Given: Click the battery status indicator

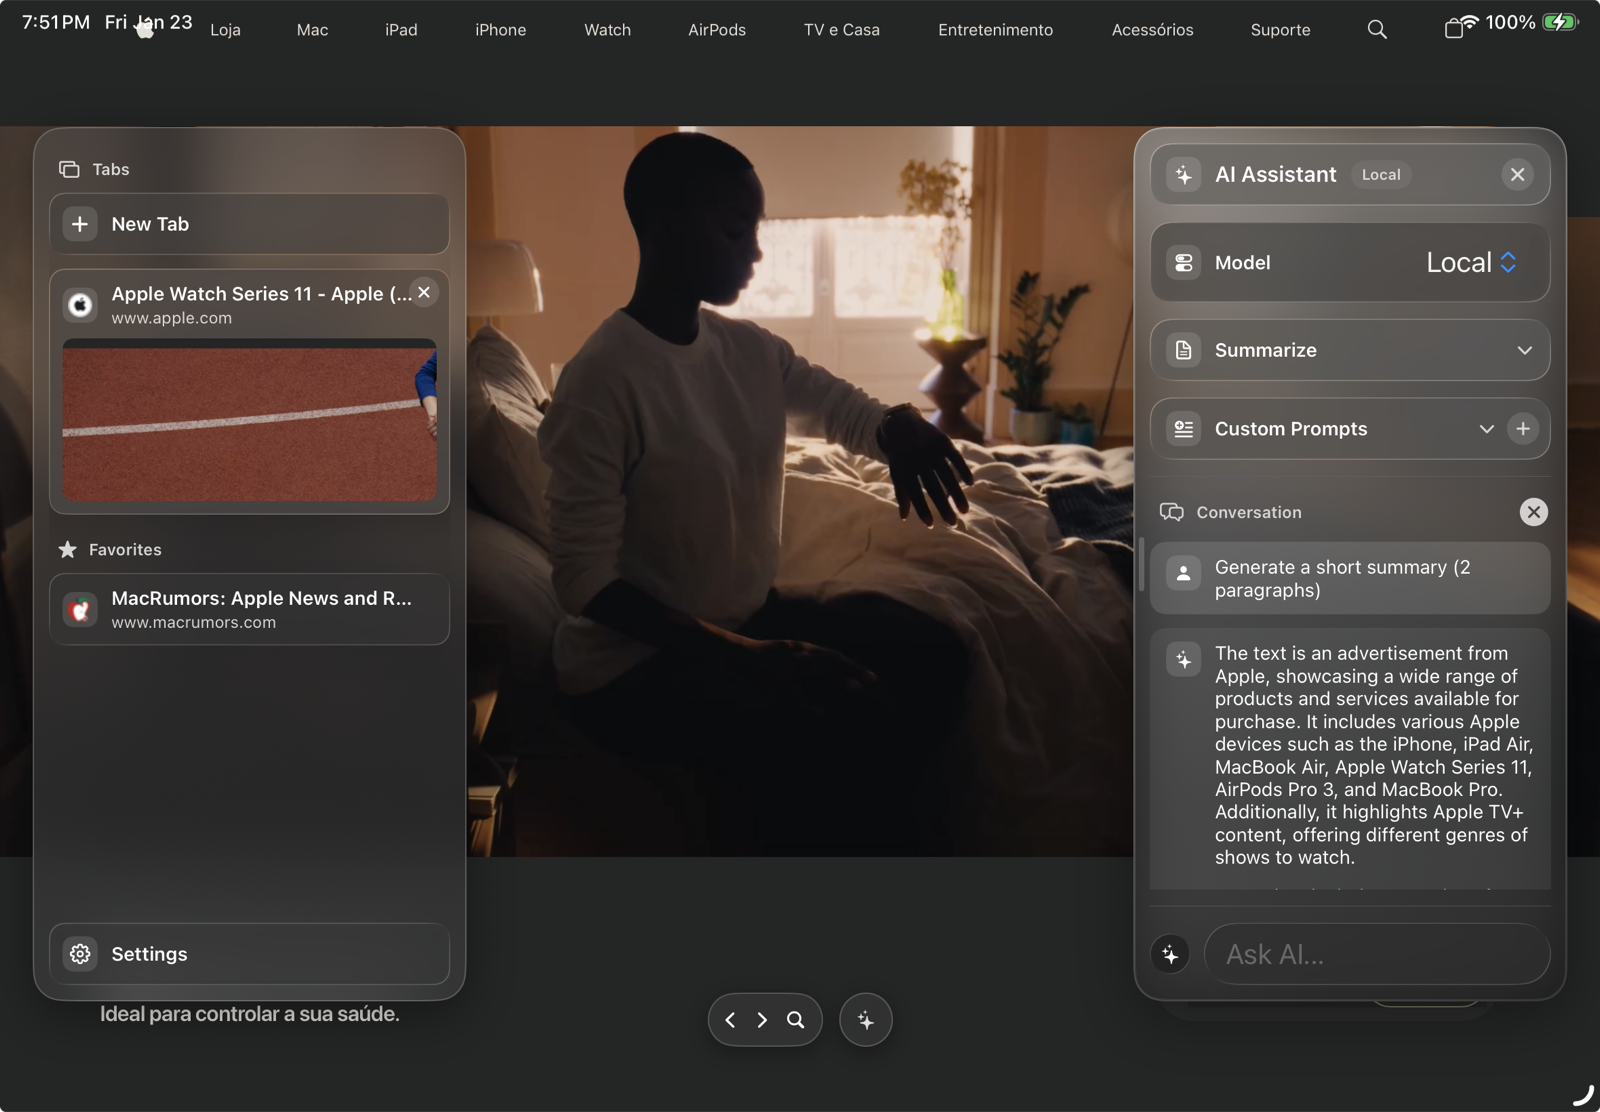Looking at the screenshot, I should [x=1561, y=22].
